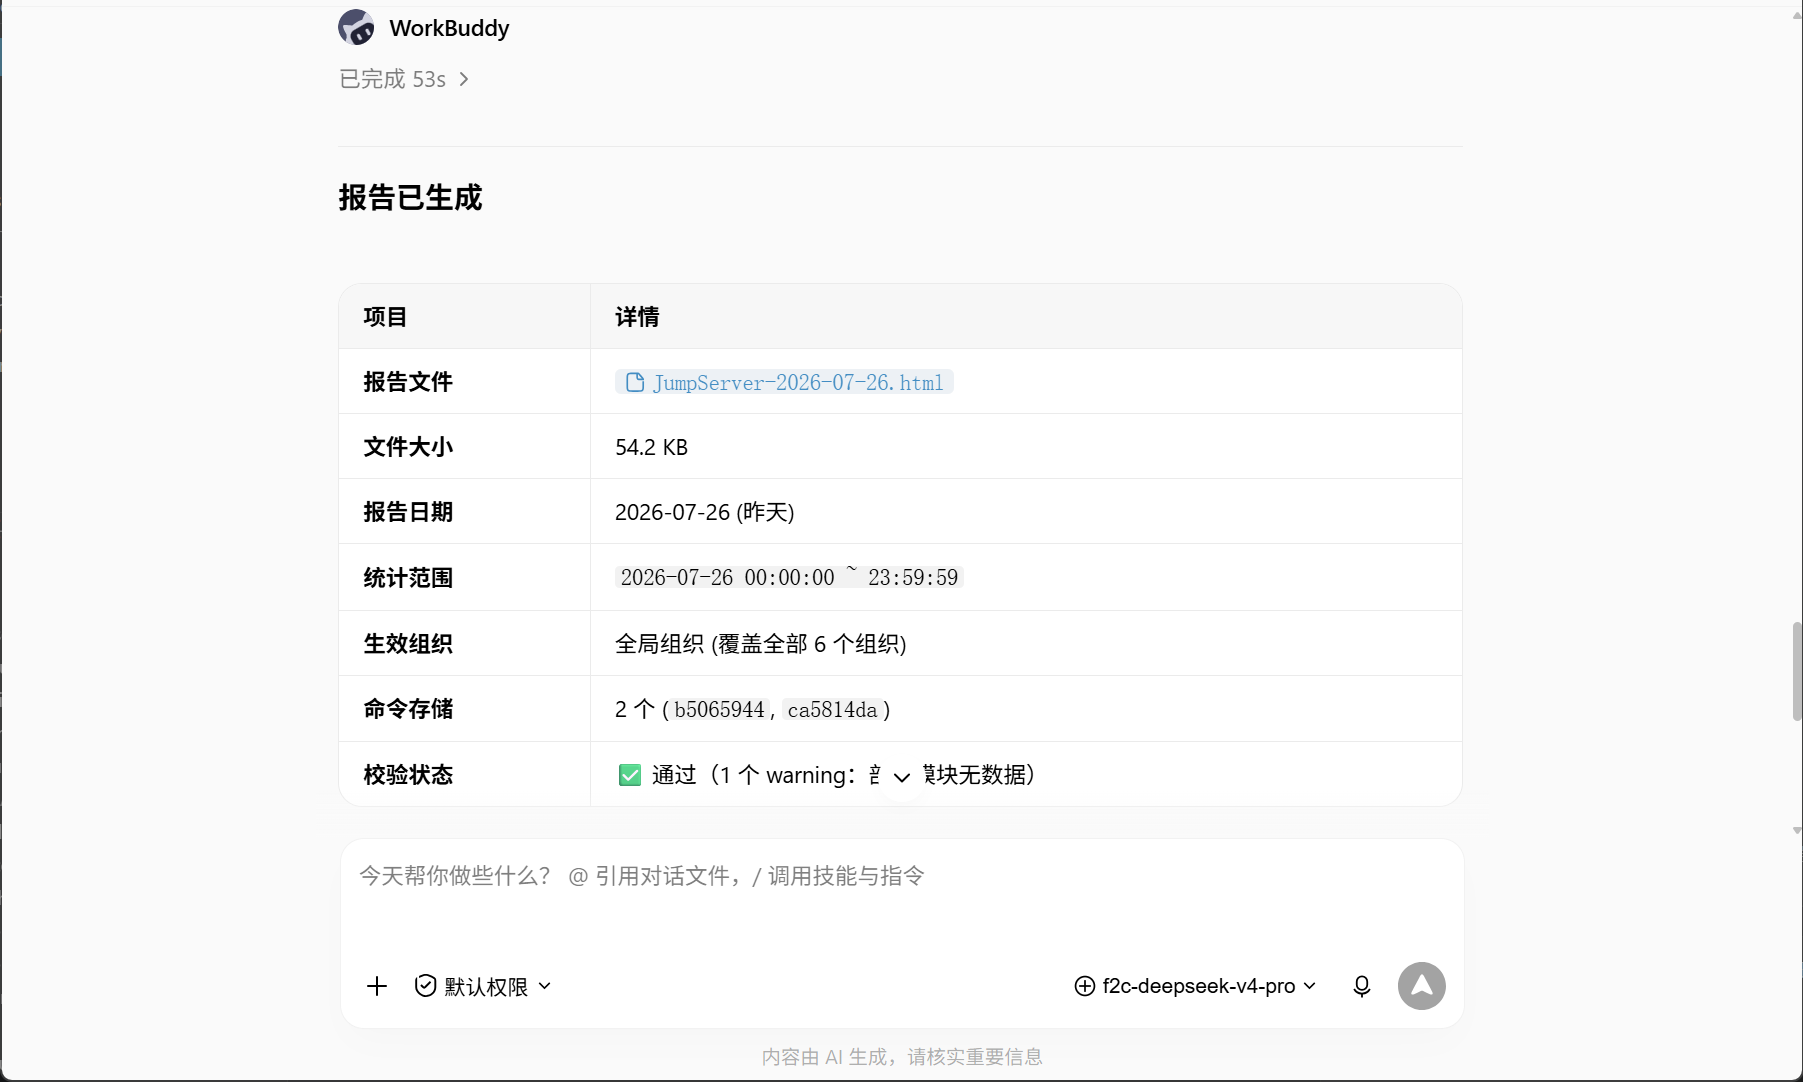Open the JumpServer-2026-07-26.html report file
Screen dimensions: 1803x1082
(x=784, y=382)
